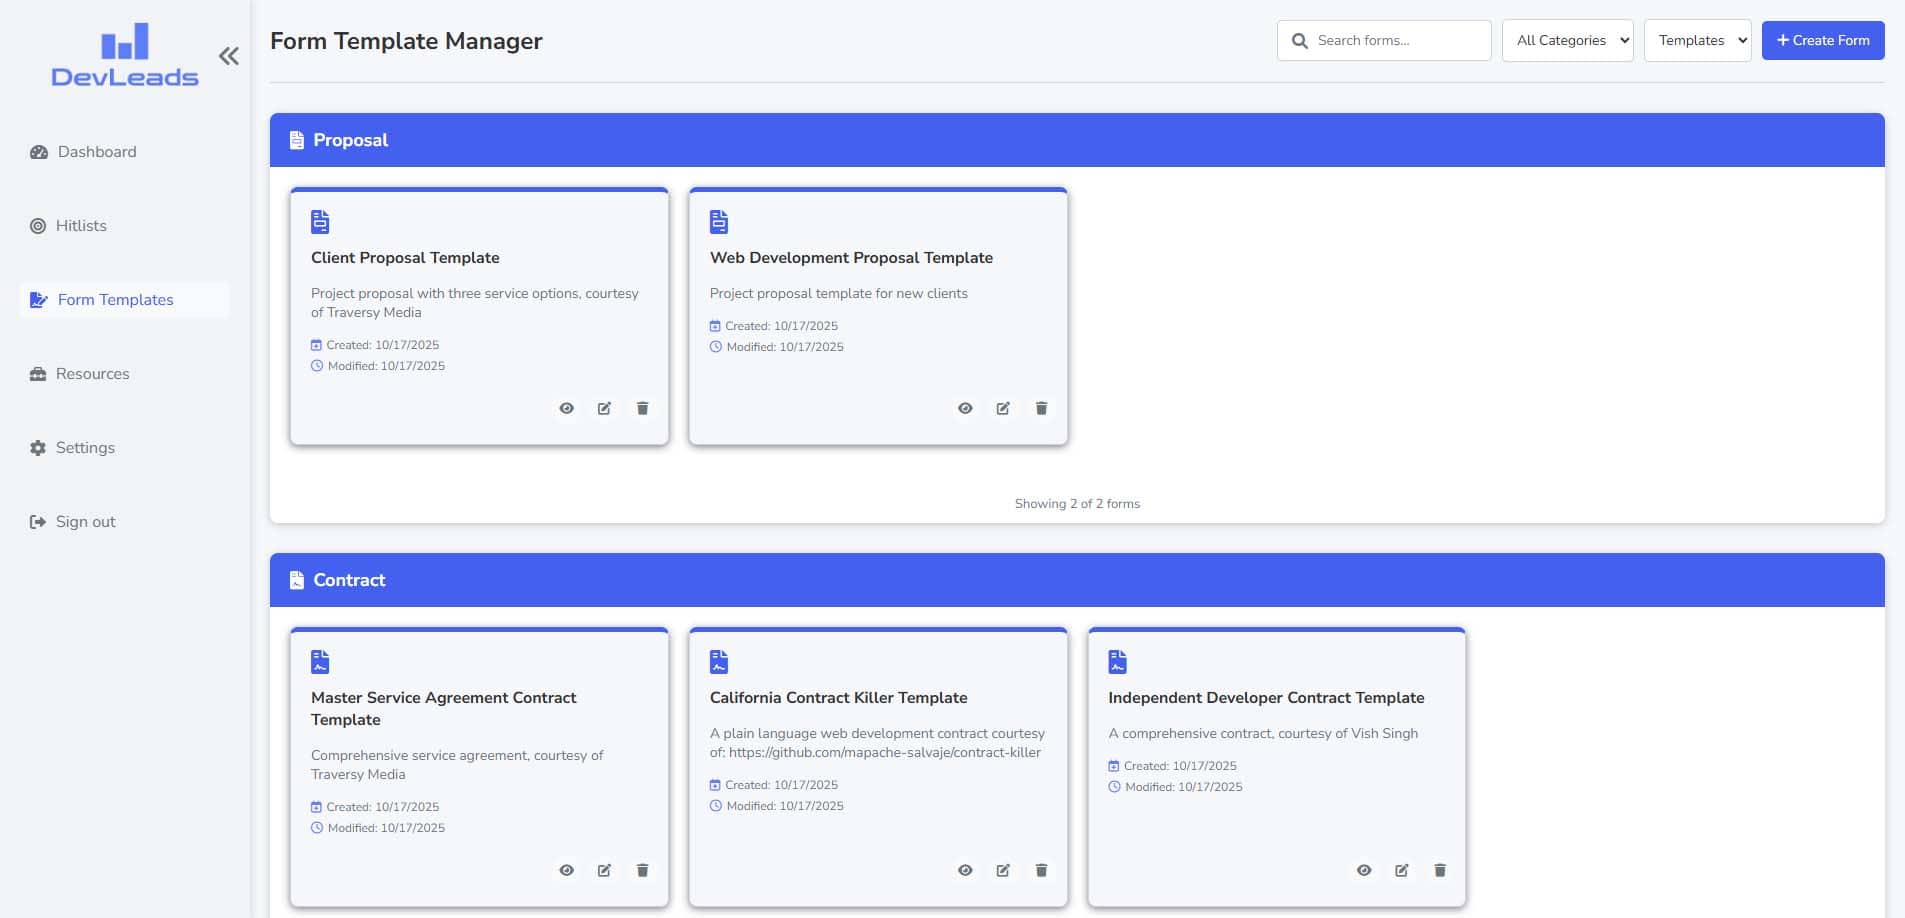Edit California Contract Killer Template
This screenshot has width=1905, height=918.
(1003, 870)
